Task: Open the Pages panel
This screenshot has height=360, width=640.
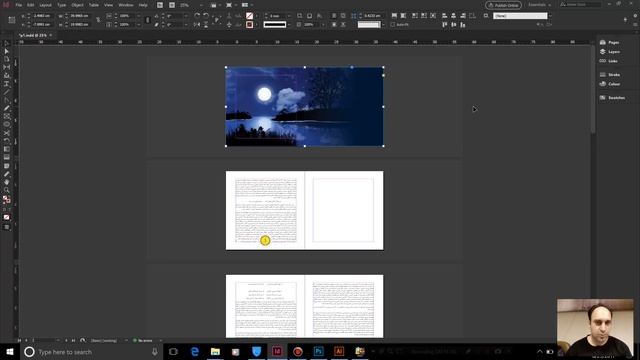Action: [x=610, y=42]
